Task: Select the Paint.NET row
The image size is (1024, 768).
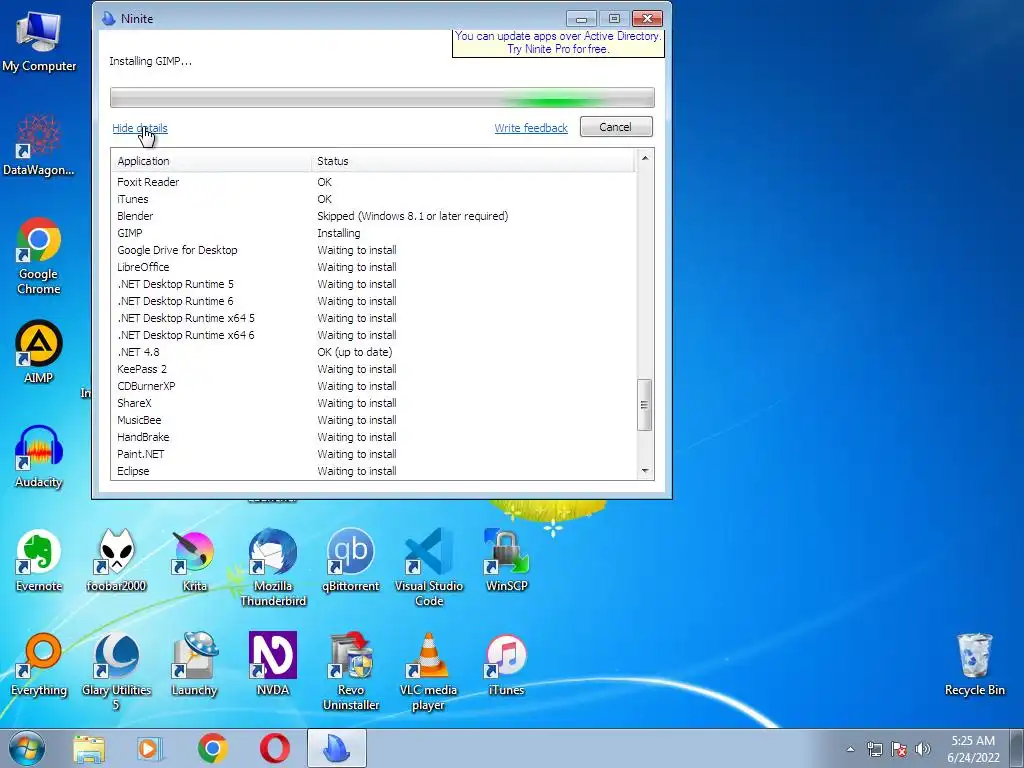Action: 374,454
